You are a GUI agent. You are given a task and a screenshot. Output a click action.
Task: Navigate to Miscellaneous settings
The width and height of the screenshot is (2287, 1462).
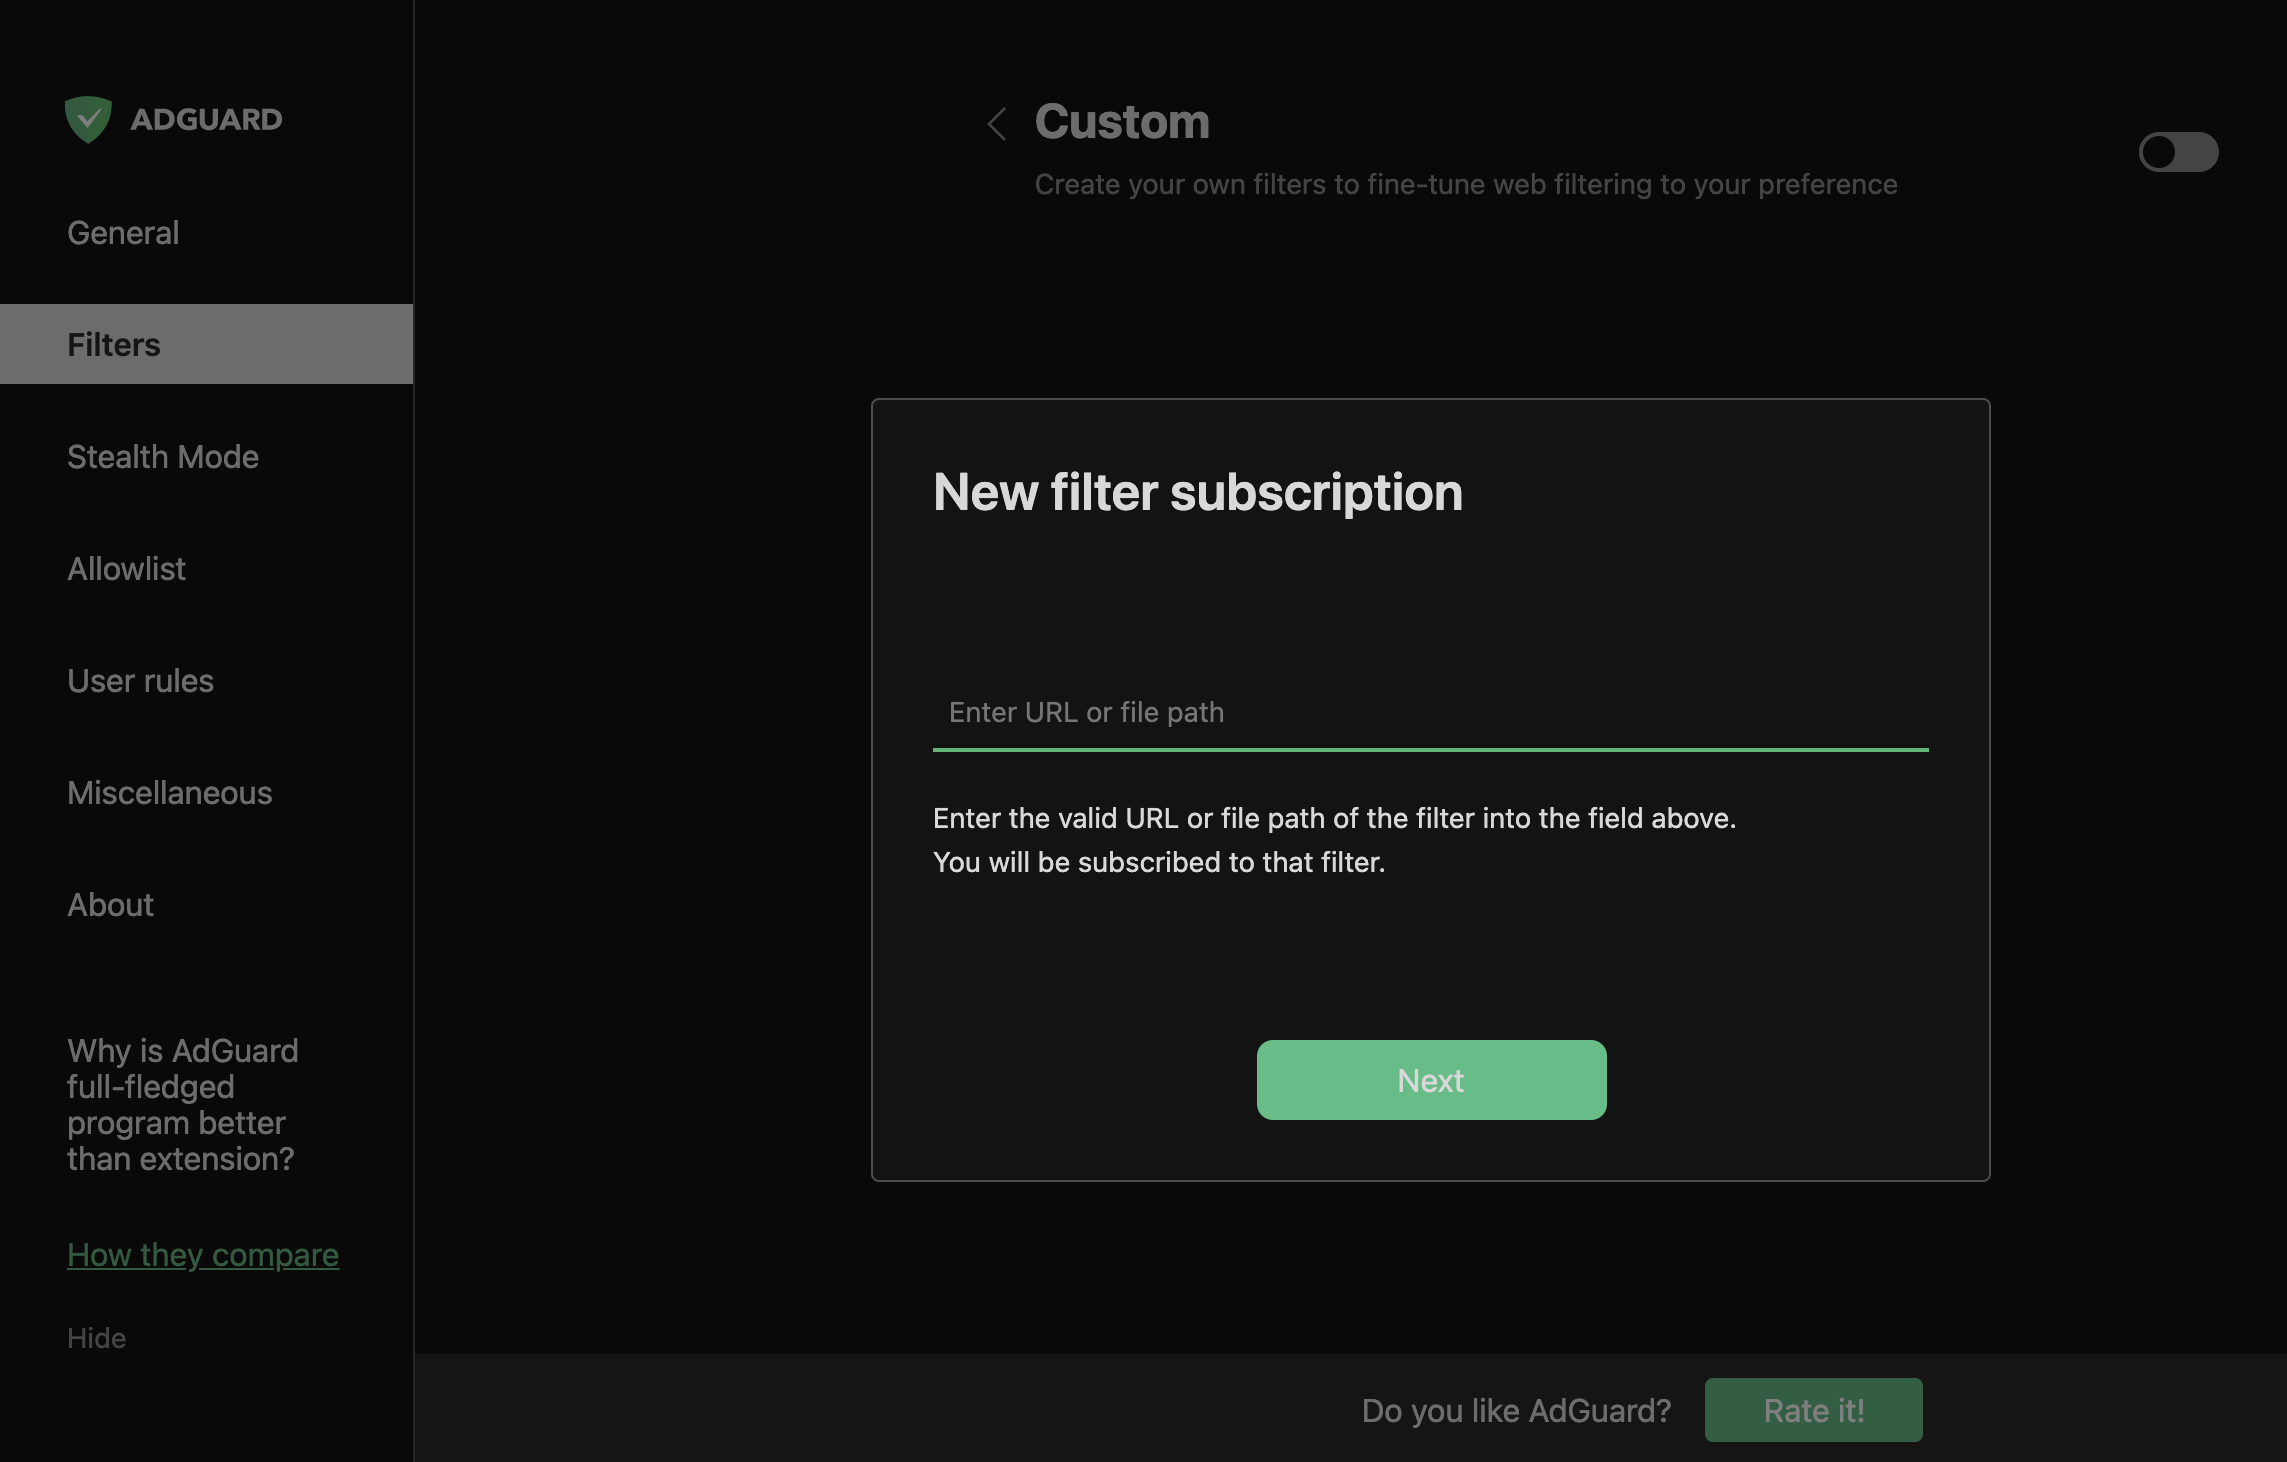168,790
